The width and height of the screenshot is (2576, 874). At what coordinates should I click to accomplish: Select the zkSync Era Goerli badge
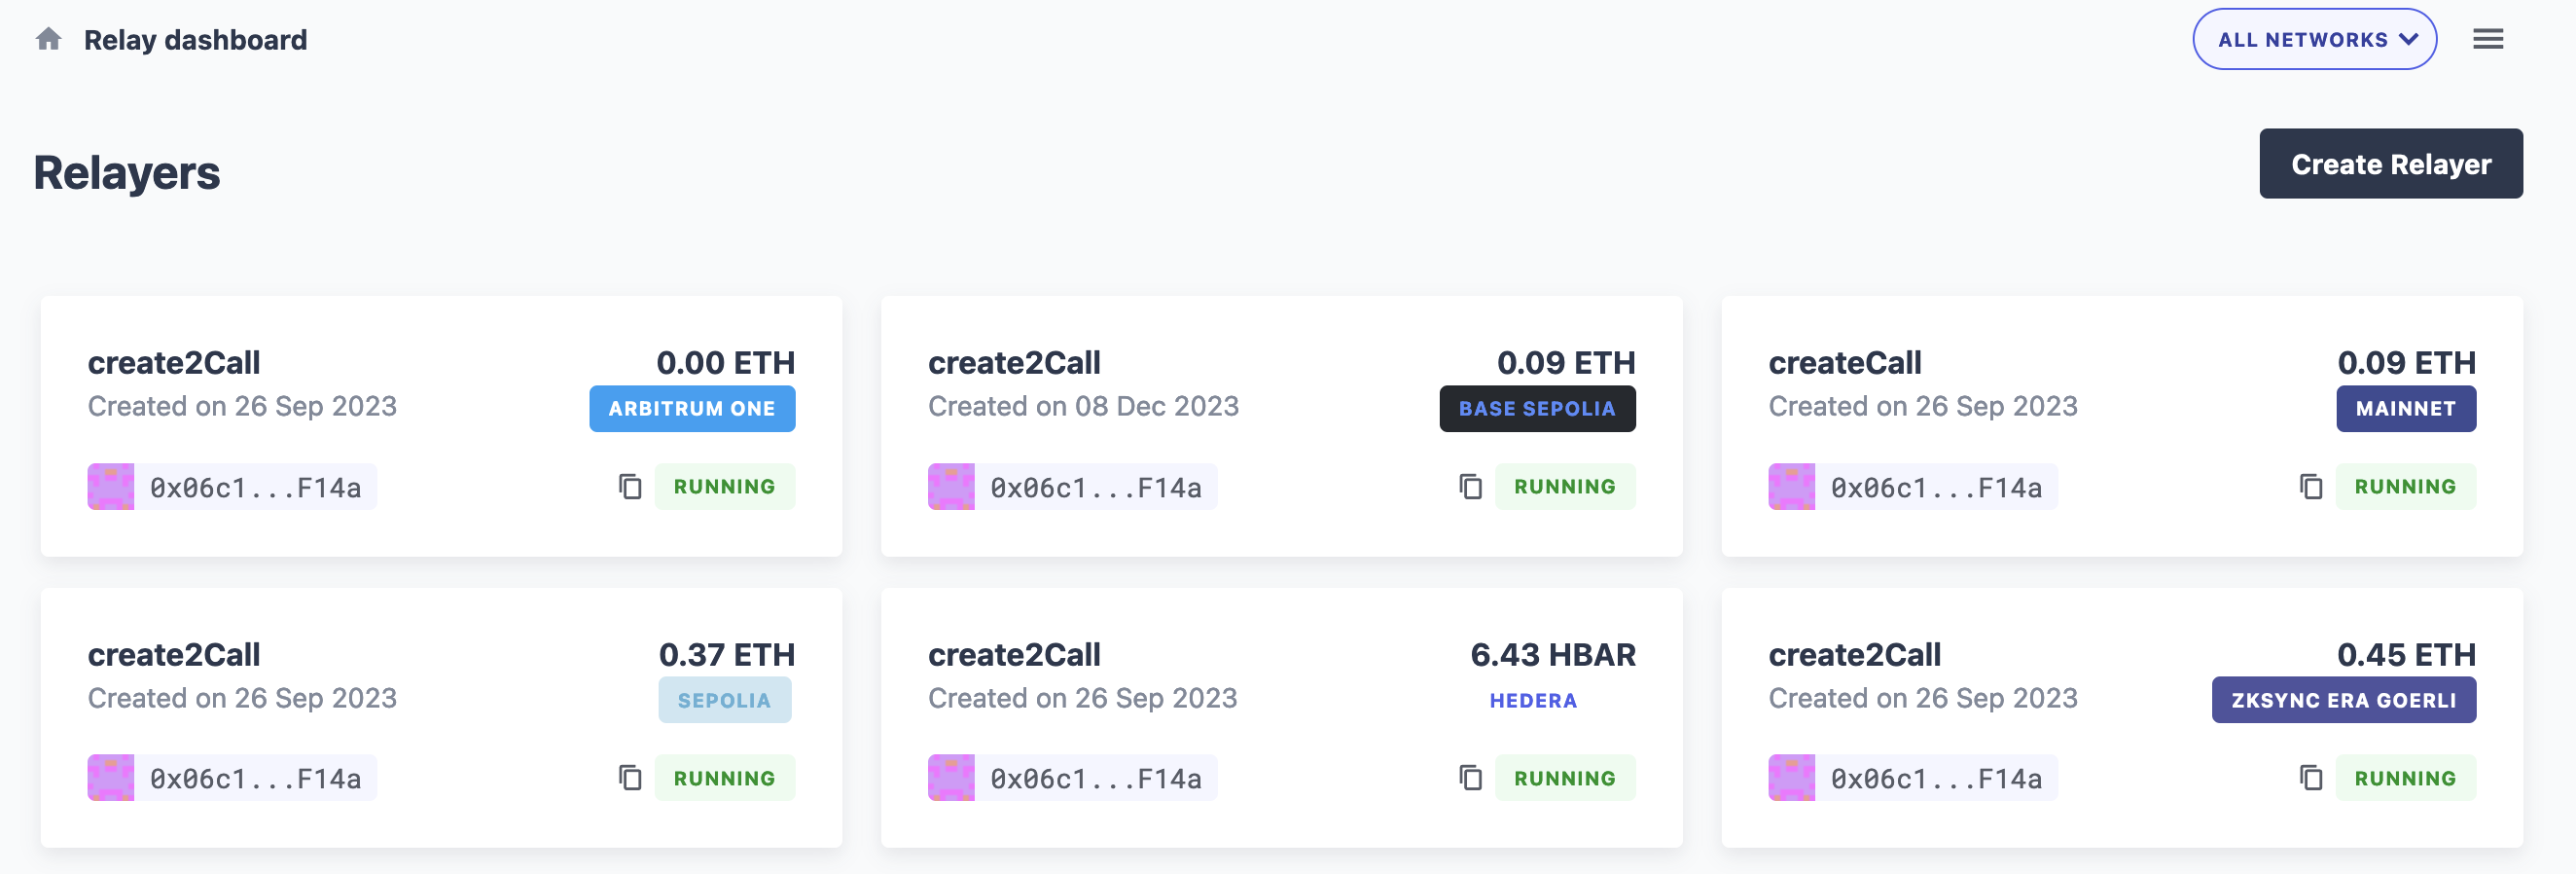click(2343, 700)
